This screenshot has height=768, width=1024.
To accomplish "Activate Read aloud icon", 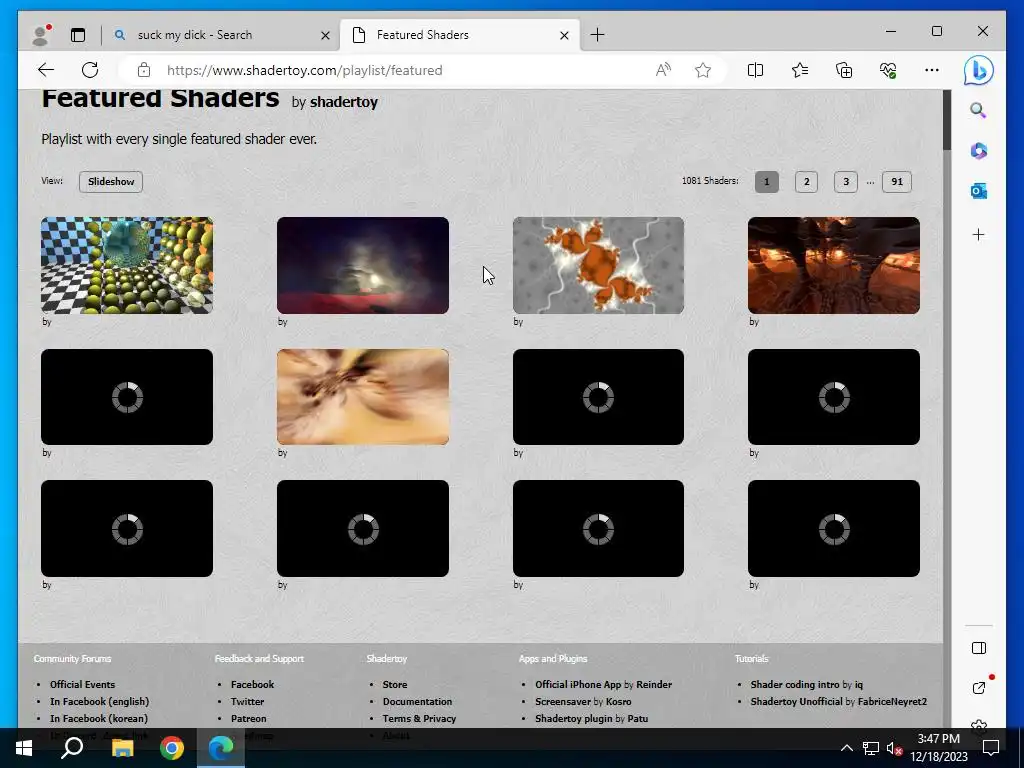I will tap(663, 70).
